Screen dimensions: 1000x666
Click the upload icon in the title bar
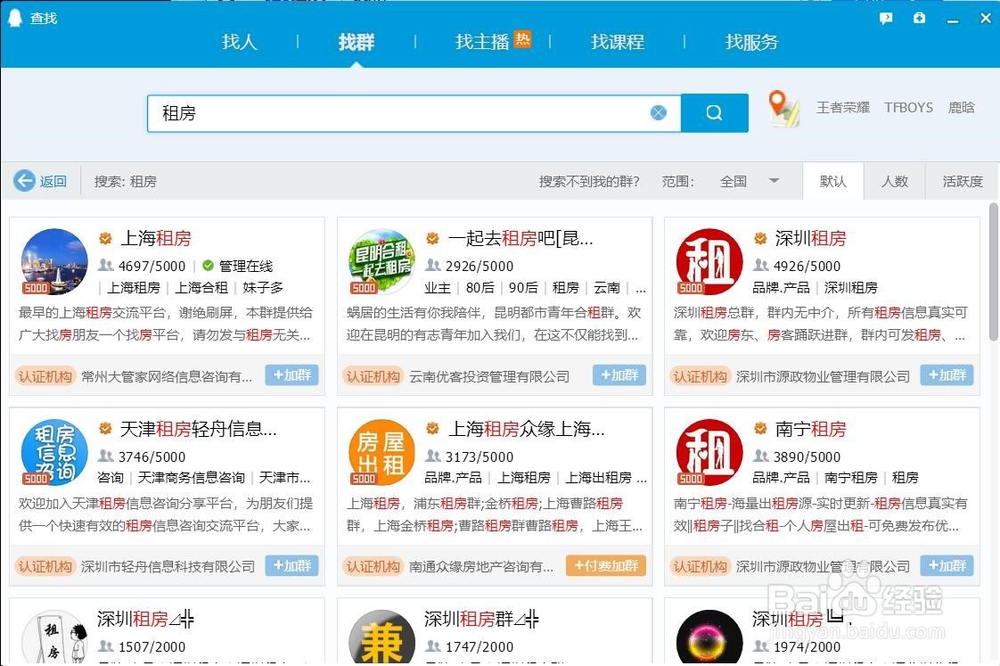[x=918, y=17]
